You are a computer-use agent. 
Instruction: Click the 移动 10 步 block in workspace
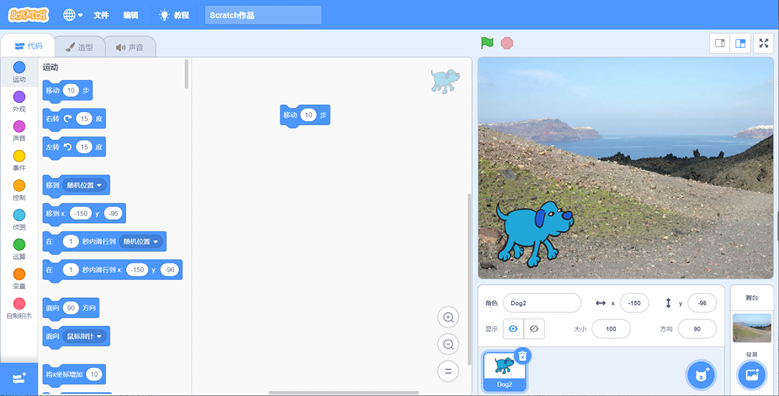(305, 115)
